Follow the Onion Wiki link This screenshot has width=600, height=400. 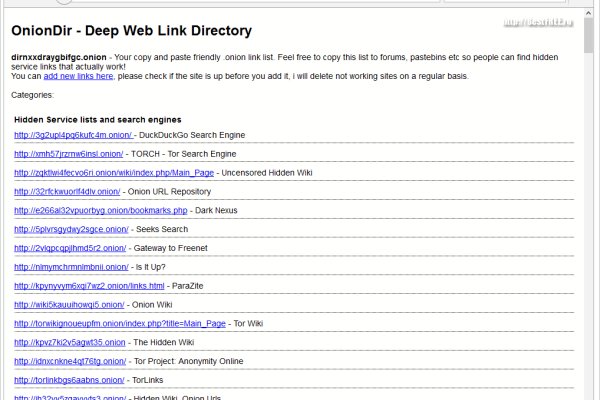[x=69, y=304]
